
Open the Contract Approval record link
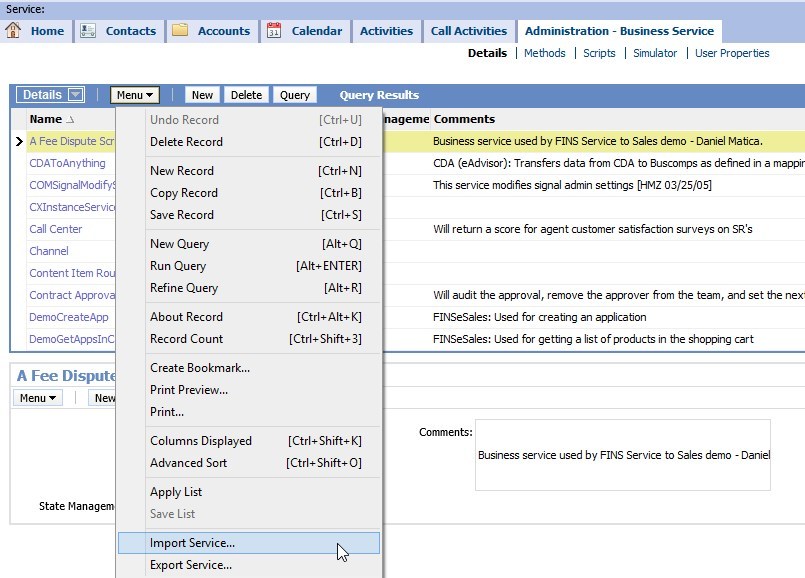click(72, 295)
